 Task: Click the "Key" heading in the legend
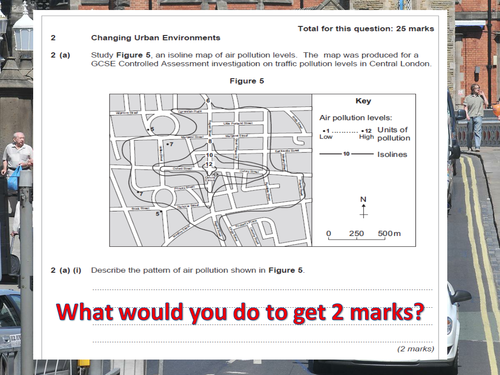[x=363, y=101]
